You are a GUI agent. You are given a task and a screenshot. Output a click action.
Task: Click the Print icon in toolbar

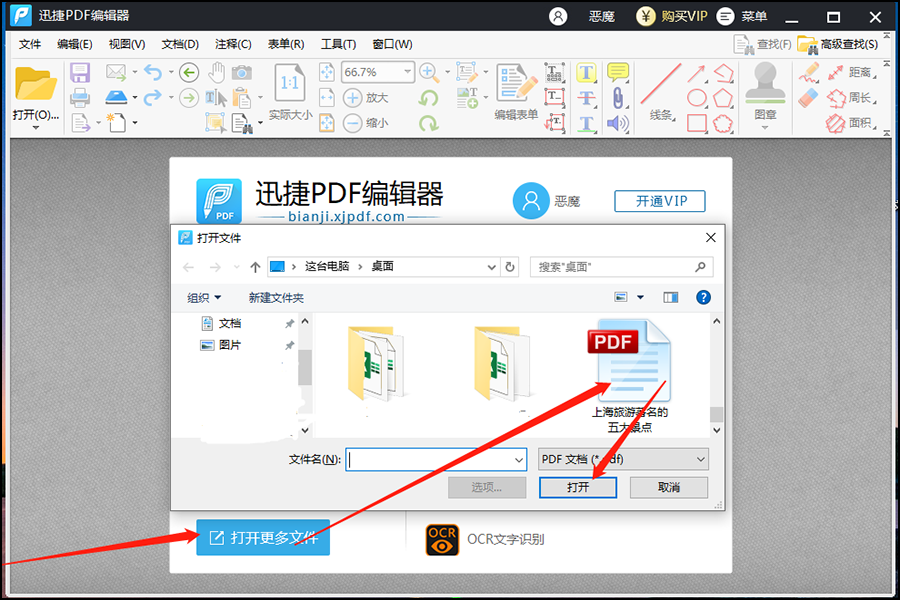coord(80,98)
